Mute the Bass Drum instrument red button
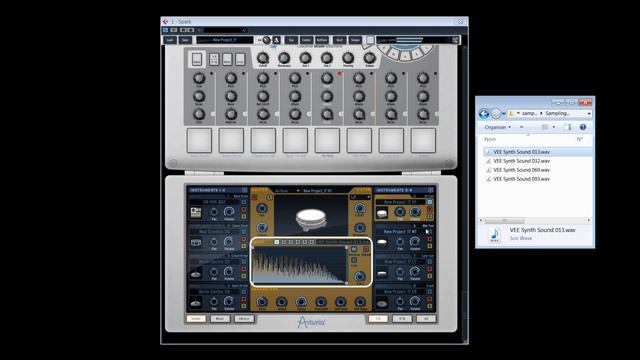This screenshot has height=360, width=640. coord(244,209)
